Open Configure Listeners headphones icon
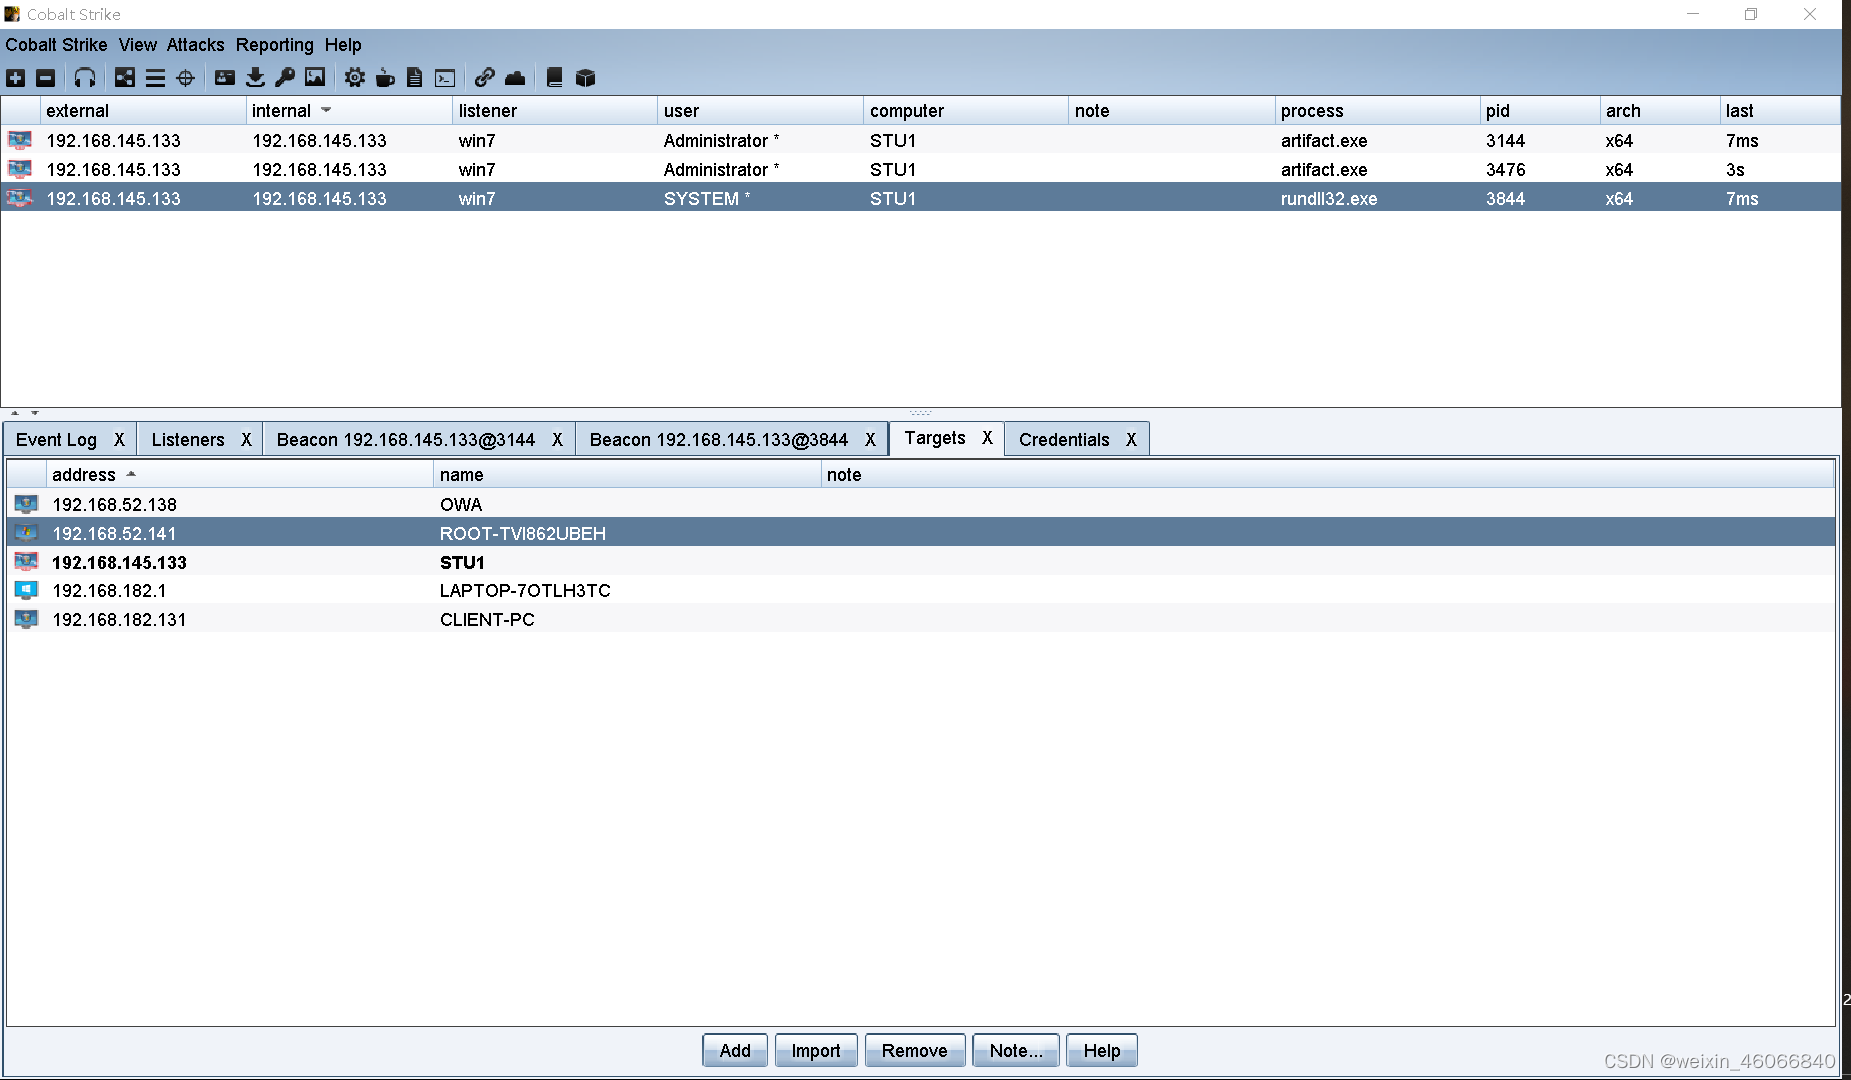The image size is (1851, 1080). 85,78
